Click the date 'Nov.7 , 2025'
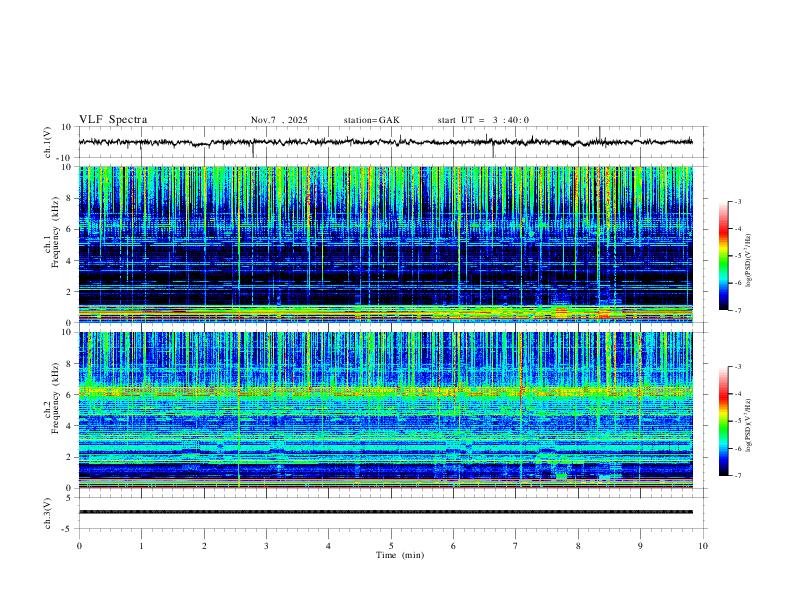Screen dimensions: 792x612 pyautogui.click(x=279, y=120)
